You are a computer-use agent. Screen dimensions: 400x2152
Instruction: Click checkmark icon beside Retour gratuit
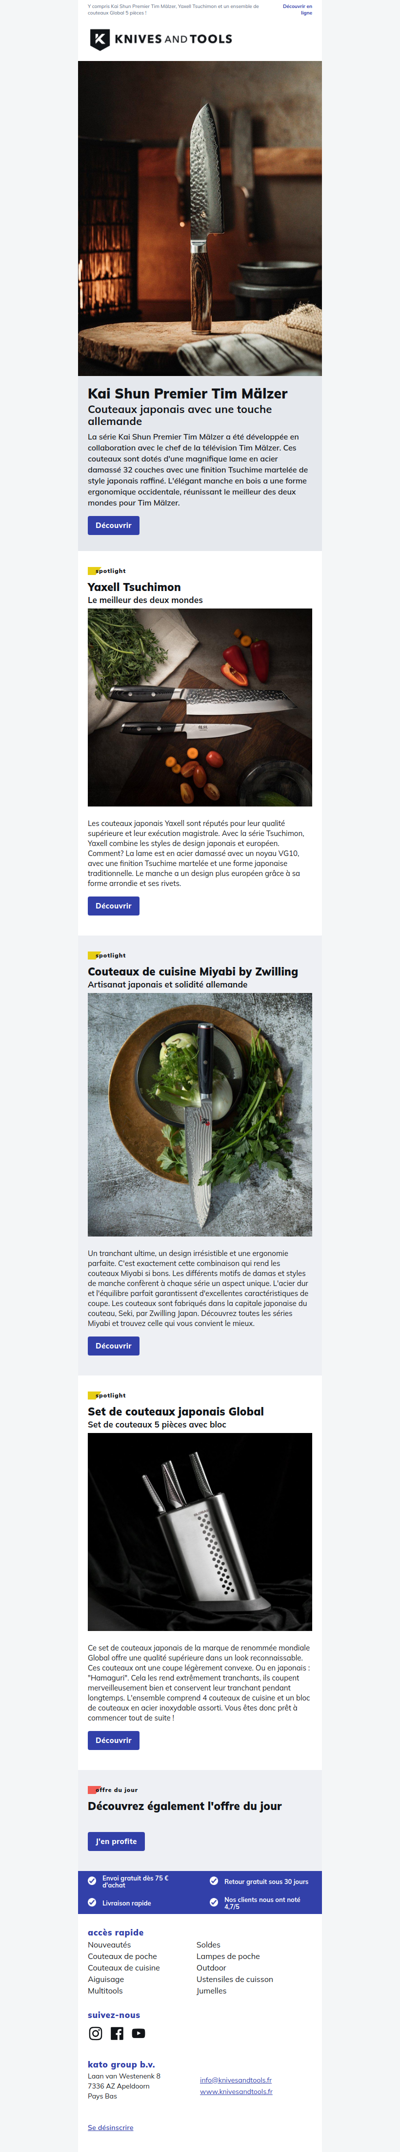click(214, 1881)
